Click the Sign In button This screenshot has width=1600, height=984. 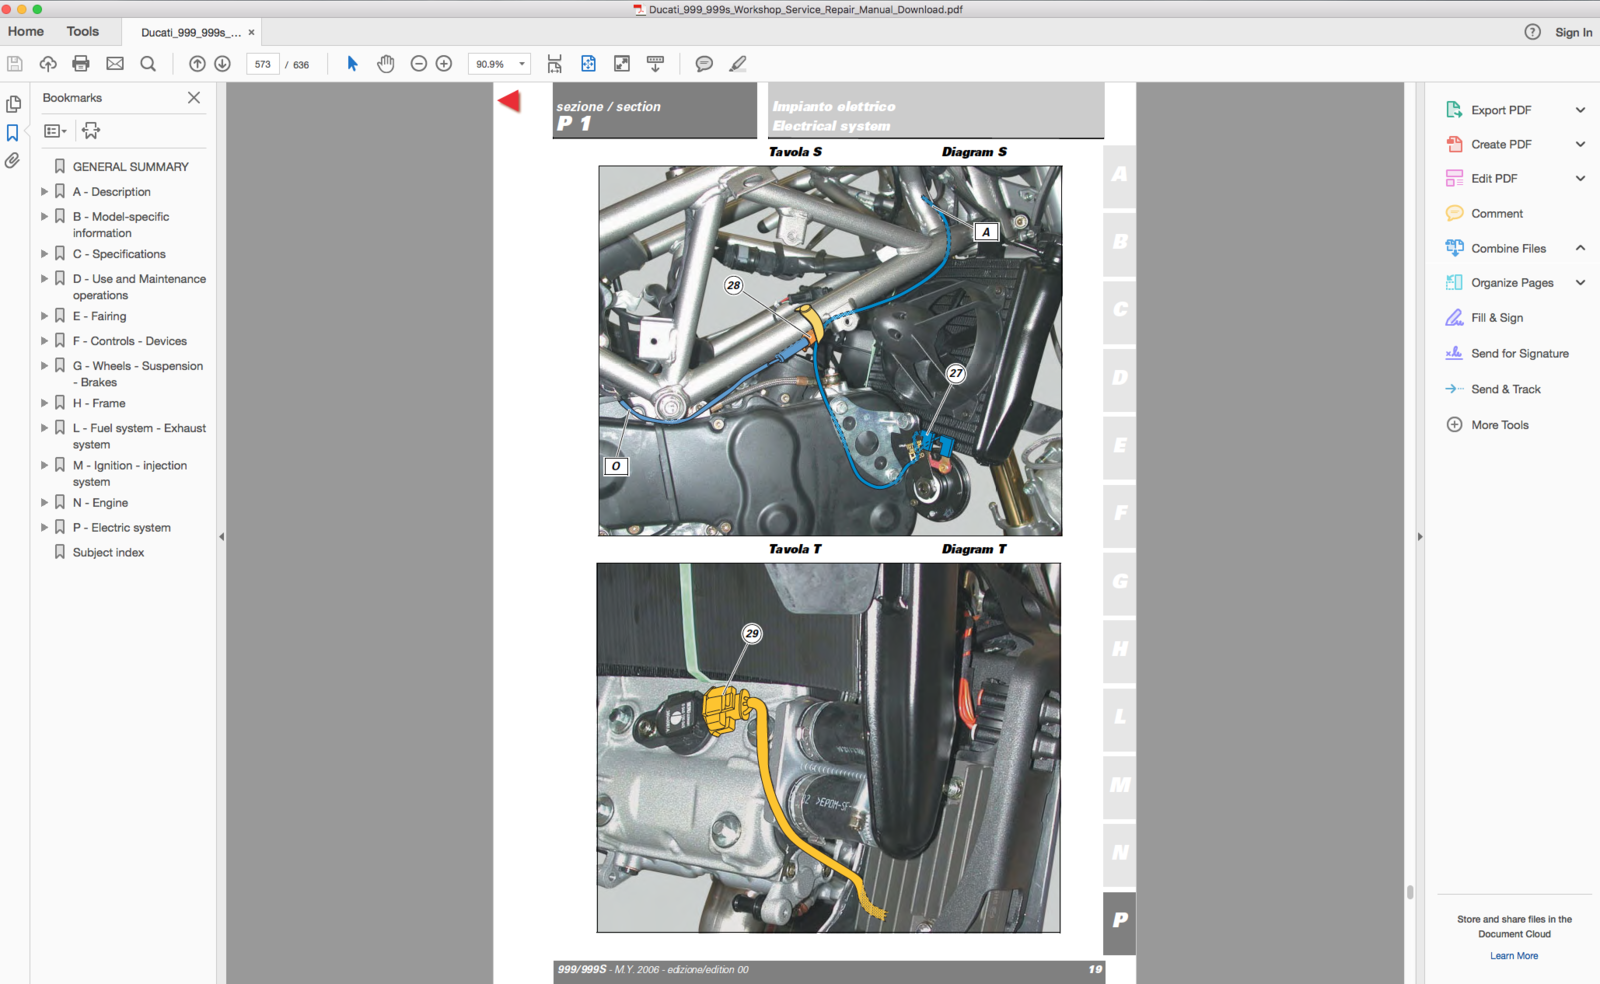coord(1573,33)
